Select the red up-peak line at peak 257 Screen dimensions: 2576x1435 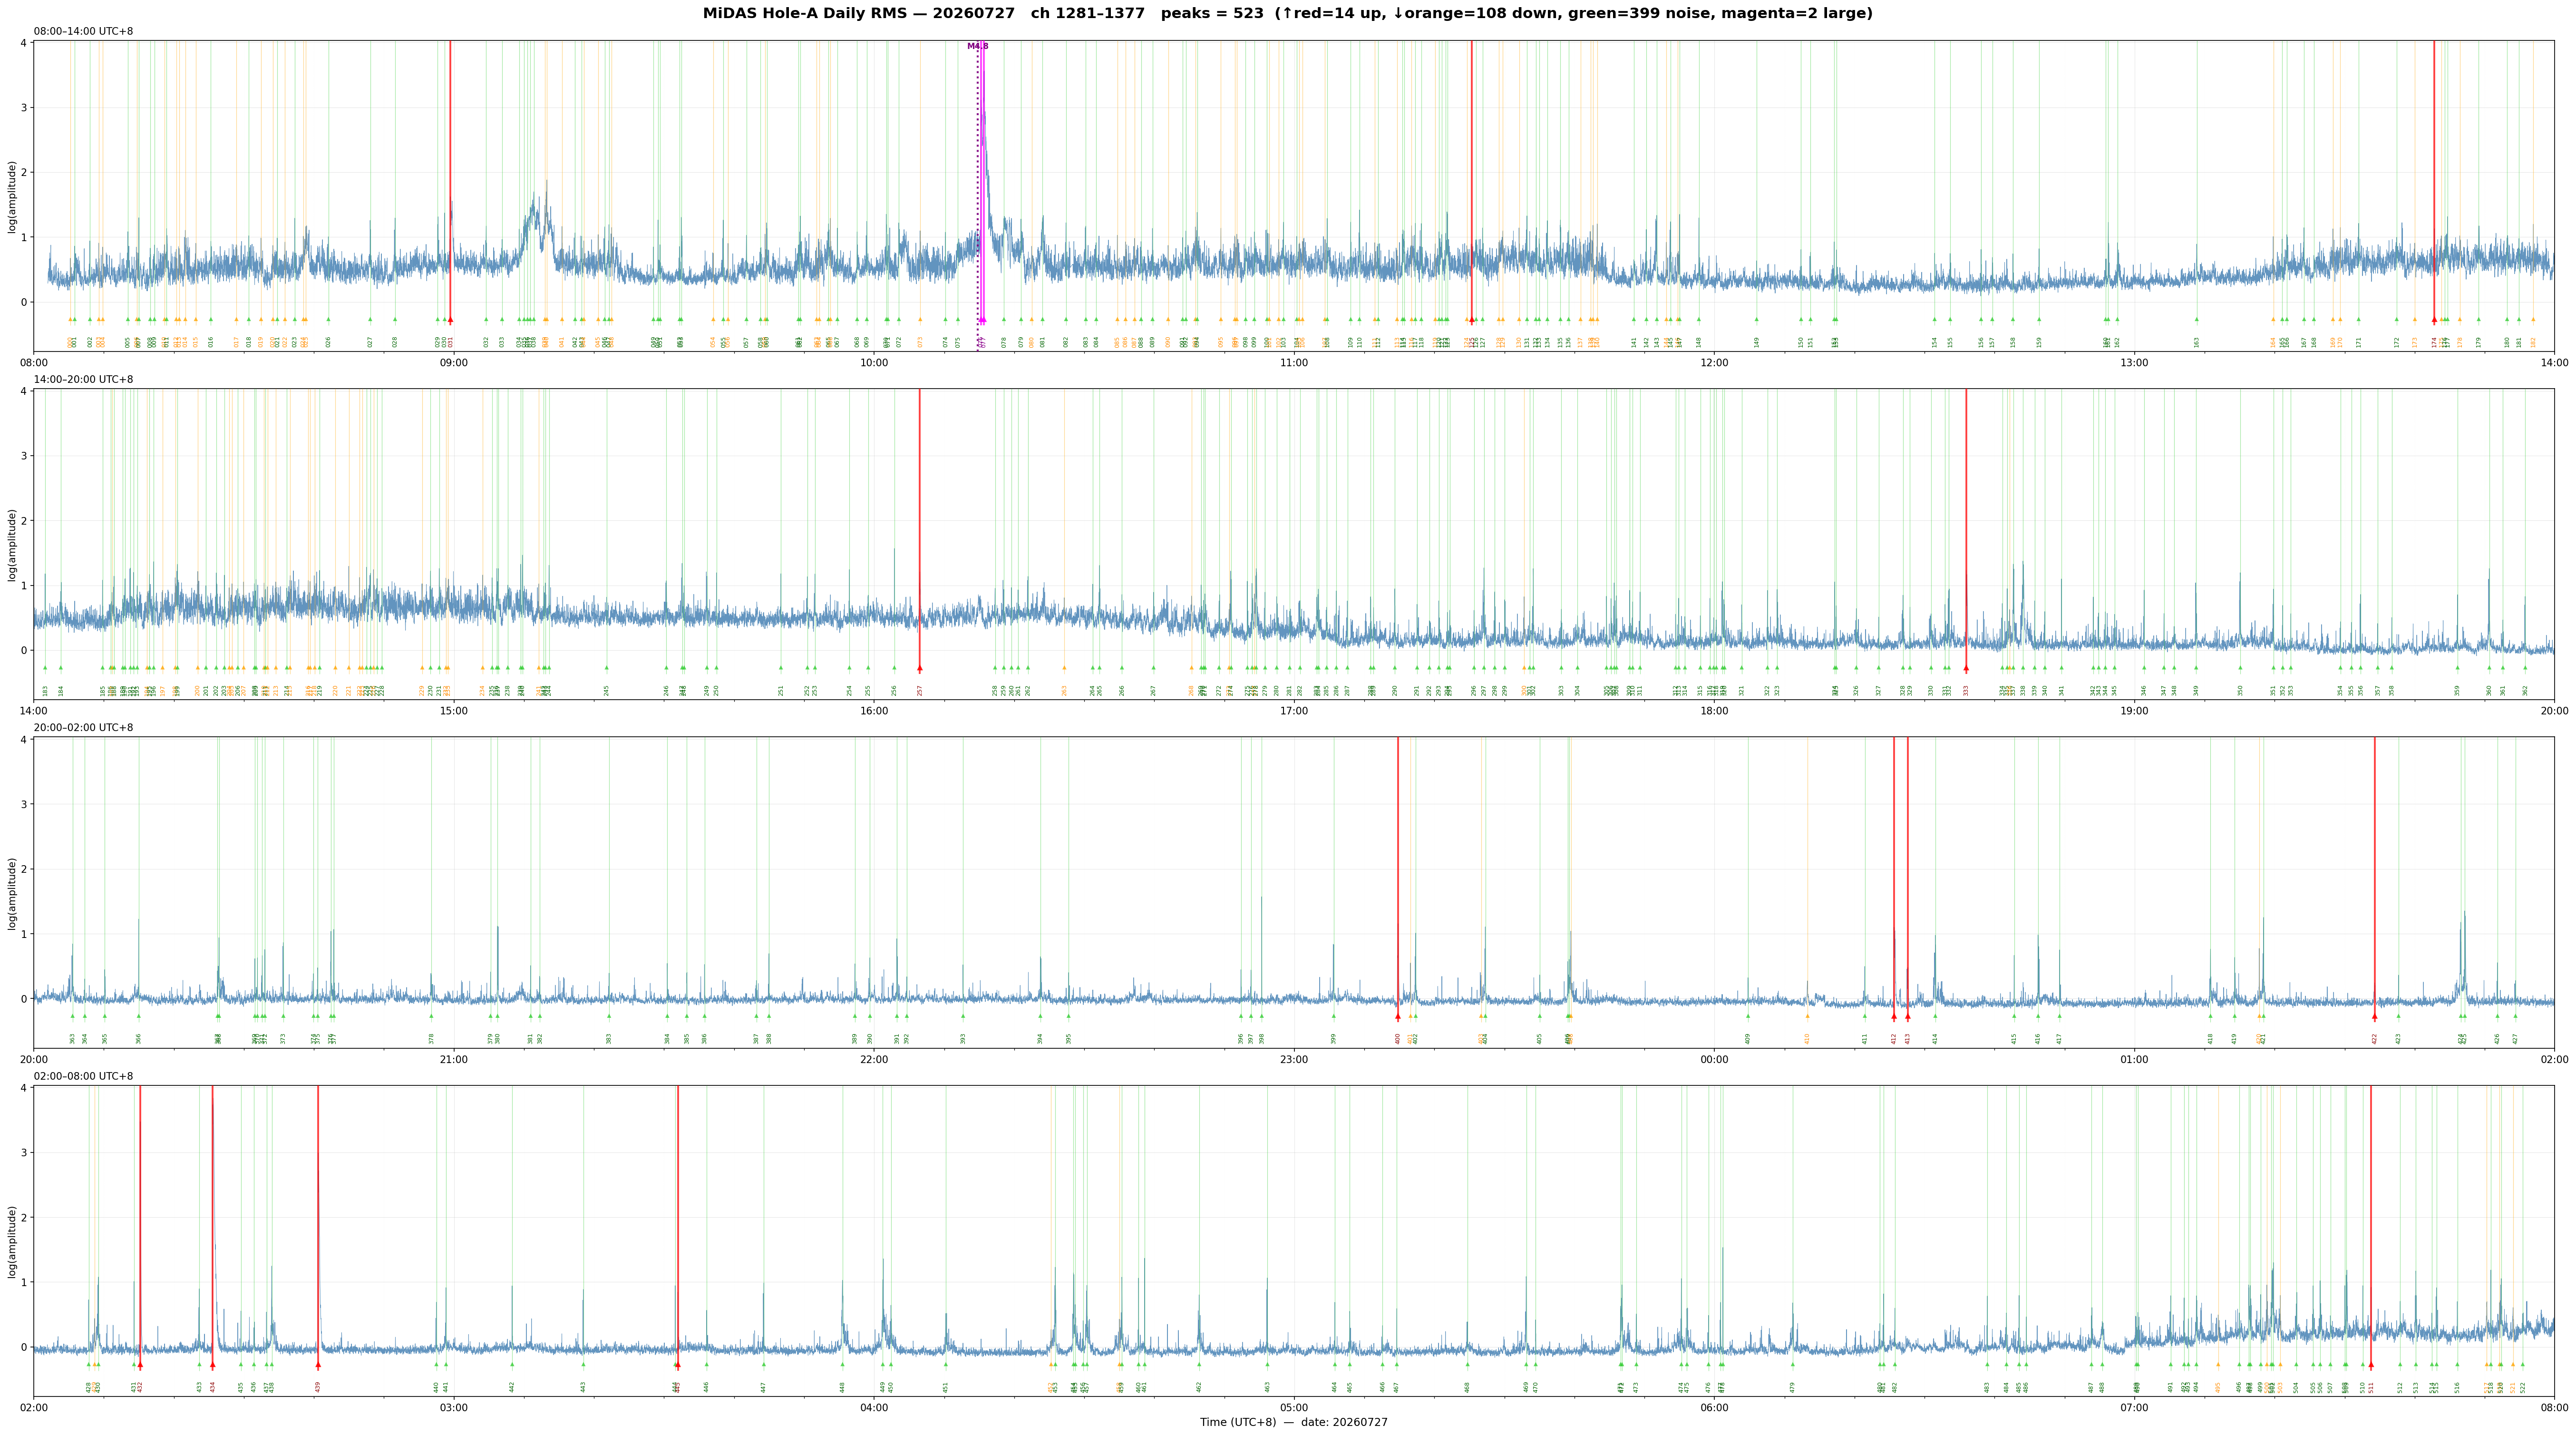[919, 530]
